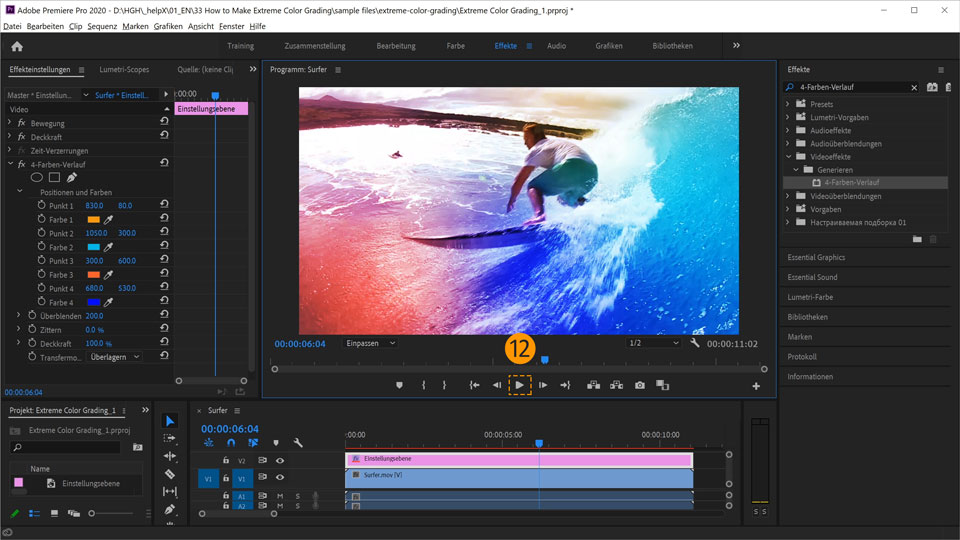Viewport: 960px width, 540px height.
Task: Expand the Presets folder
Action: point(788,103)
